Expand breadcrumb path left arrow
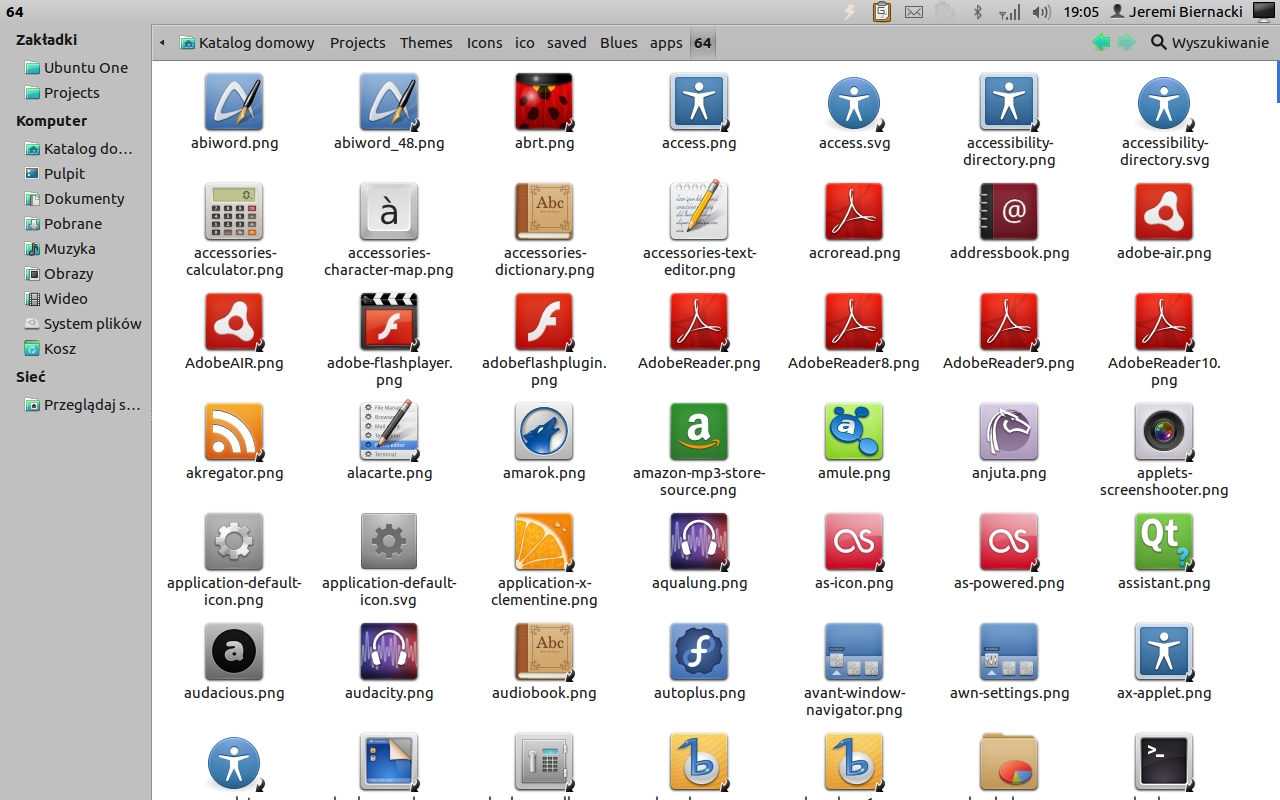The height and width of the screenshot is (800, 1280). pyautogui.click(x=162, y=43)
